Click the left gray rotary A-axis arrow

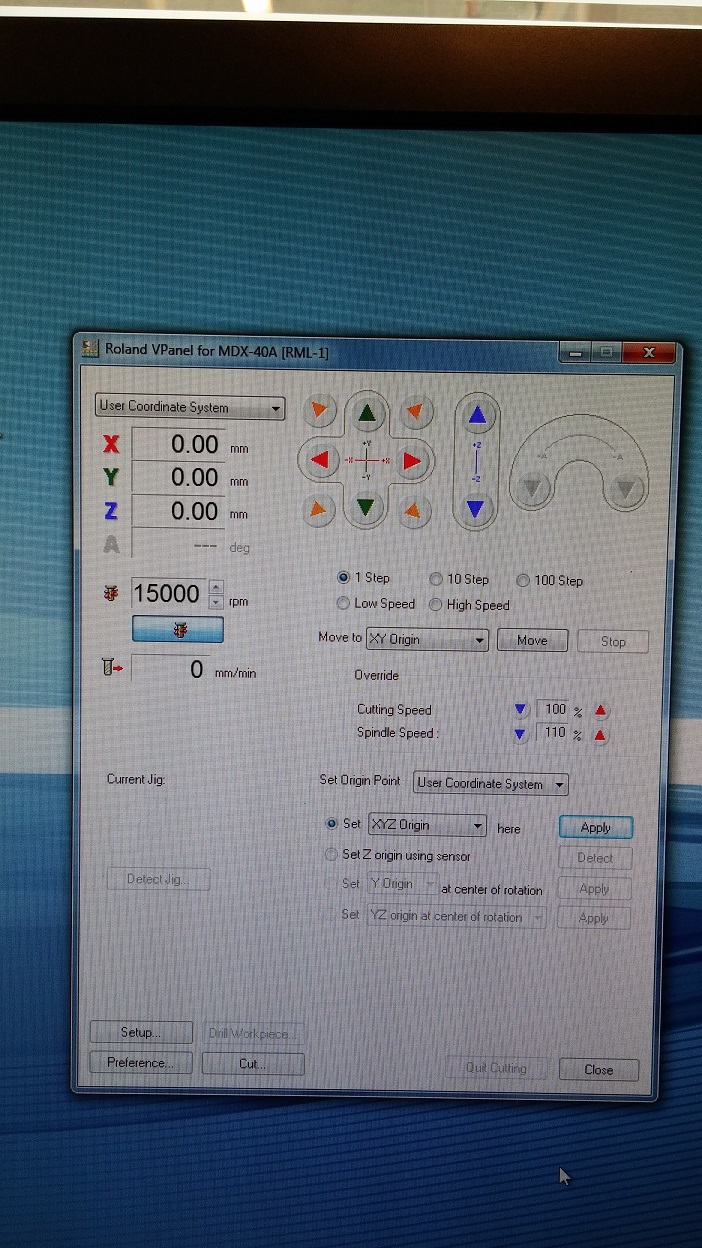pos(533,489)
